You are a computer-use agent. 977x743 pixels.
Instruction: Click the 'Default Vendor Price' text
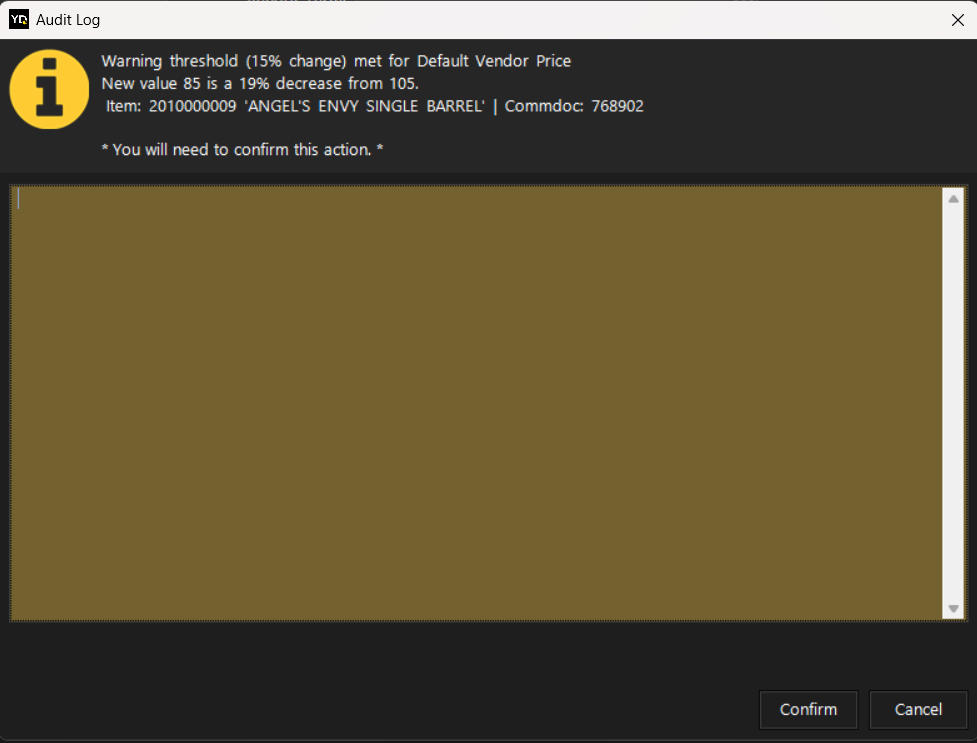click(494, 62)
